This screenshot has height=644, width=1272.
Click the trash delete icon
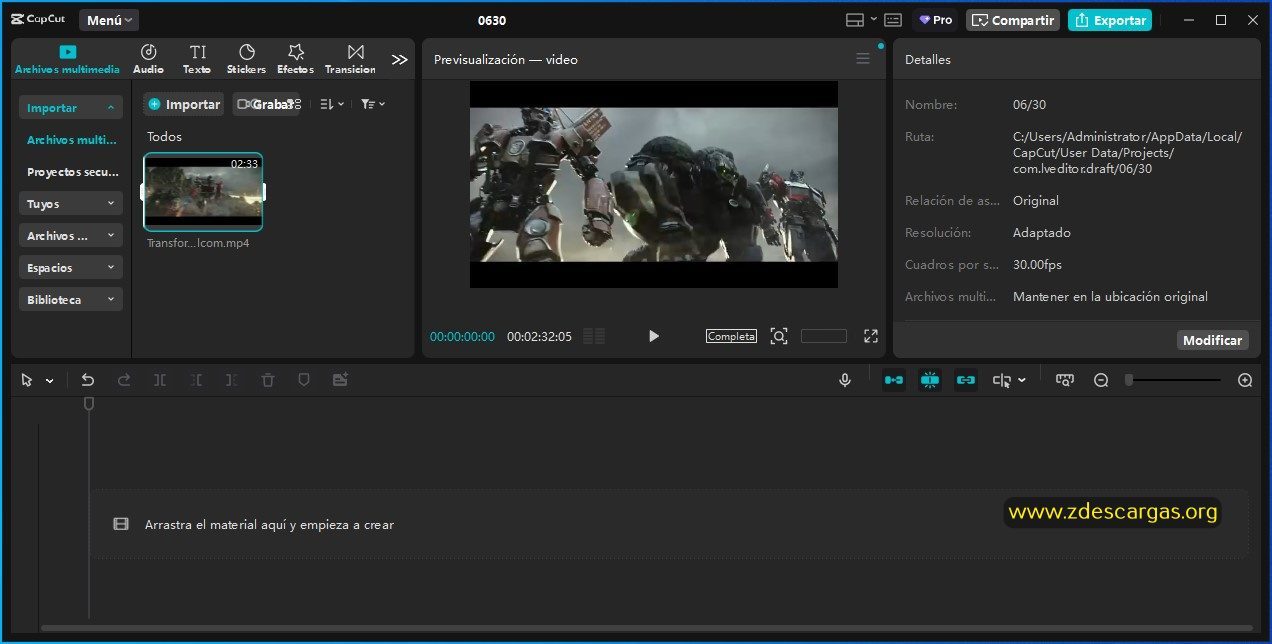point(268,380)
